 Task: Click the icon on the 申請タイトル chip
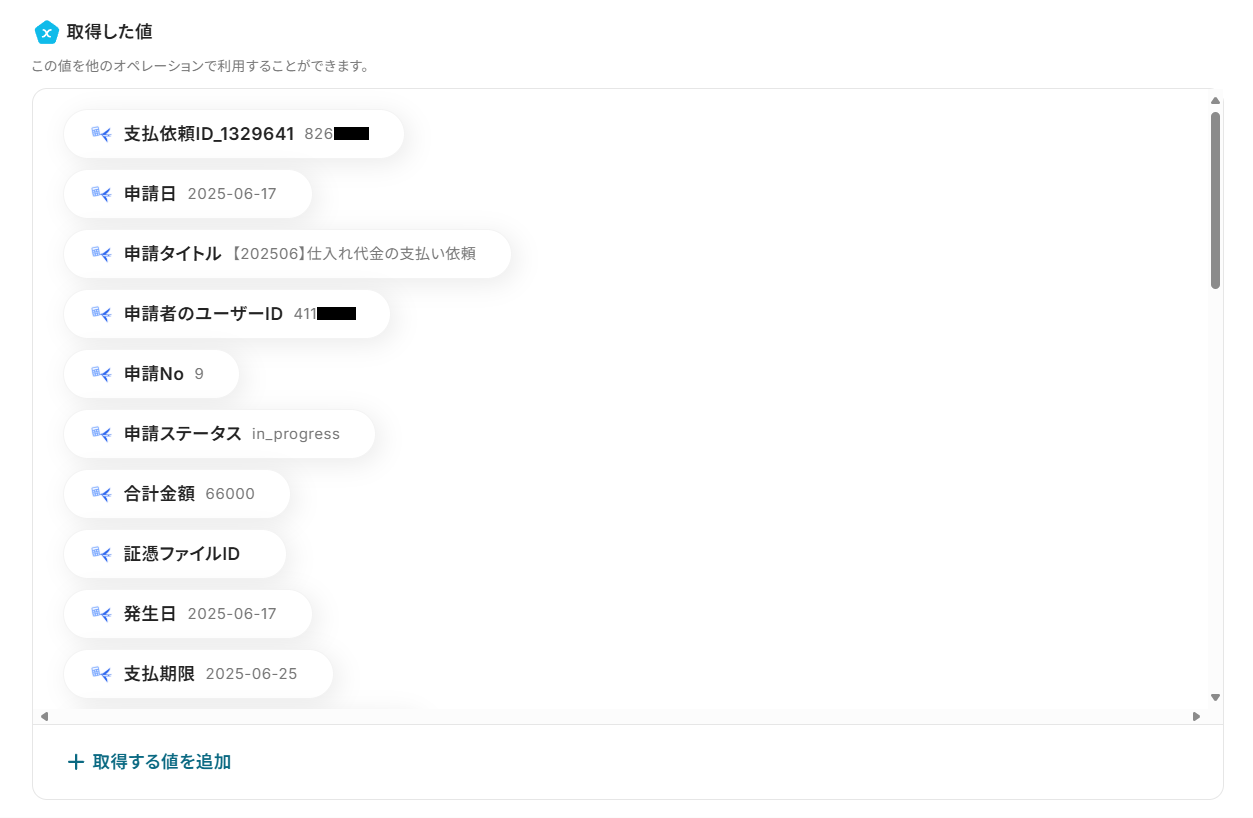(x=101, y=254)
